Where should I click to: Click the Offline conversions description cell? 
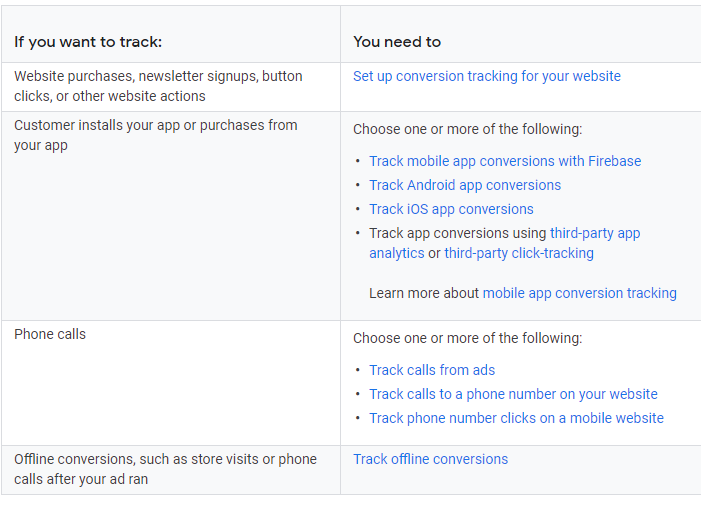point(165,469)
